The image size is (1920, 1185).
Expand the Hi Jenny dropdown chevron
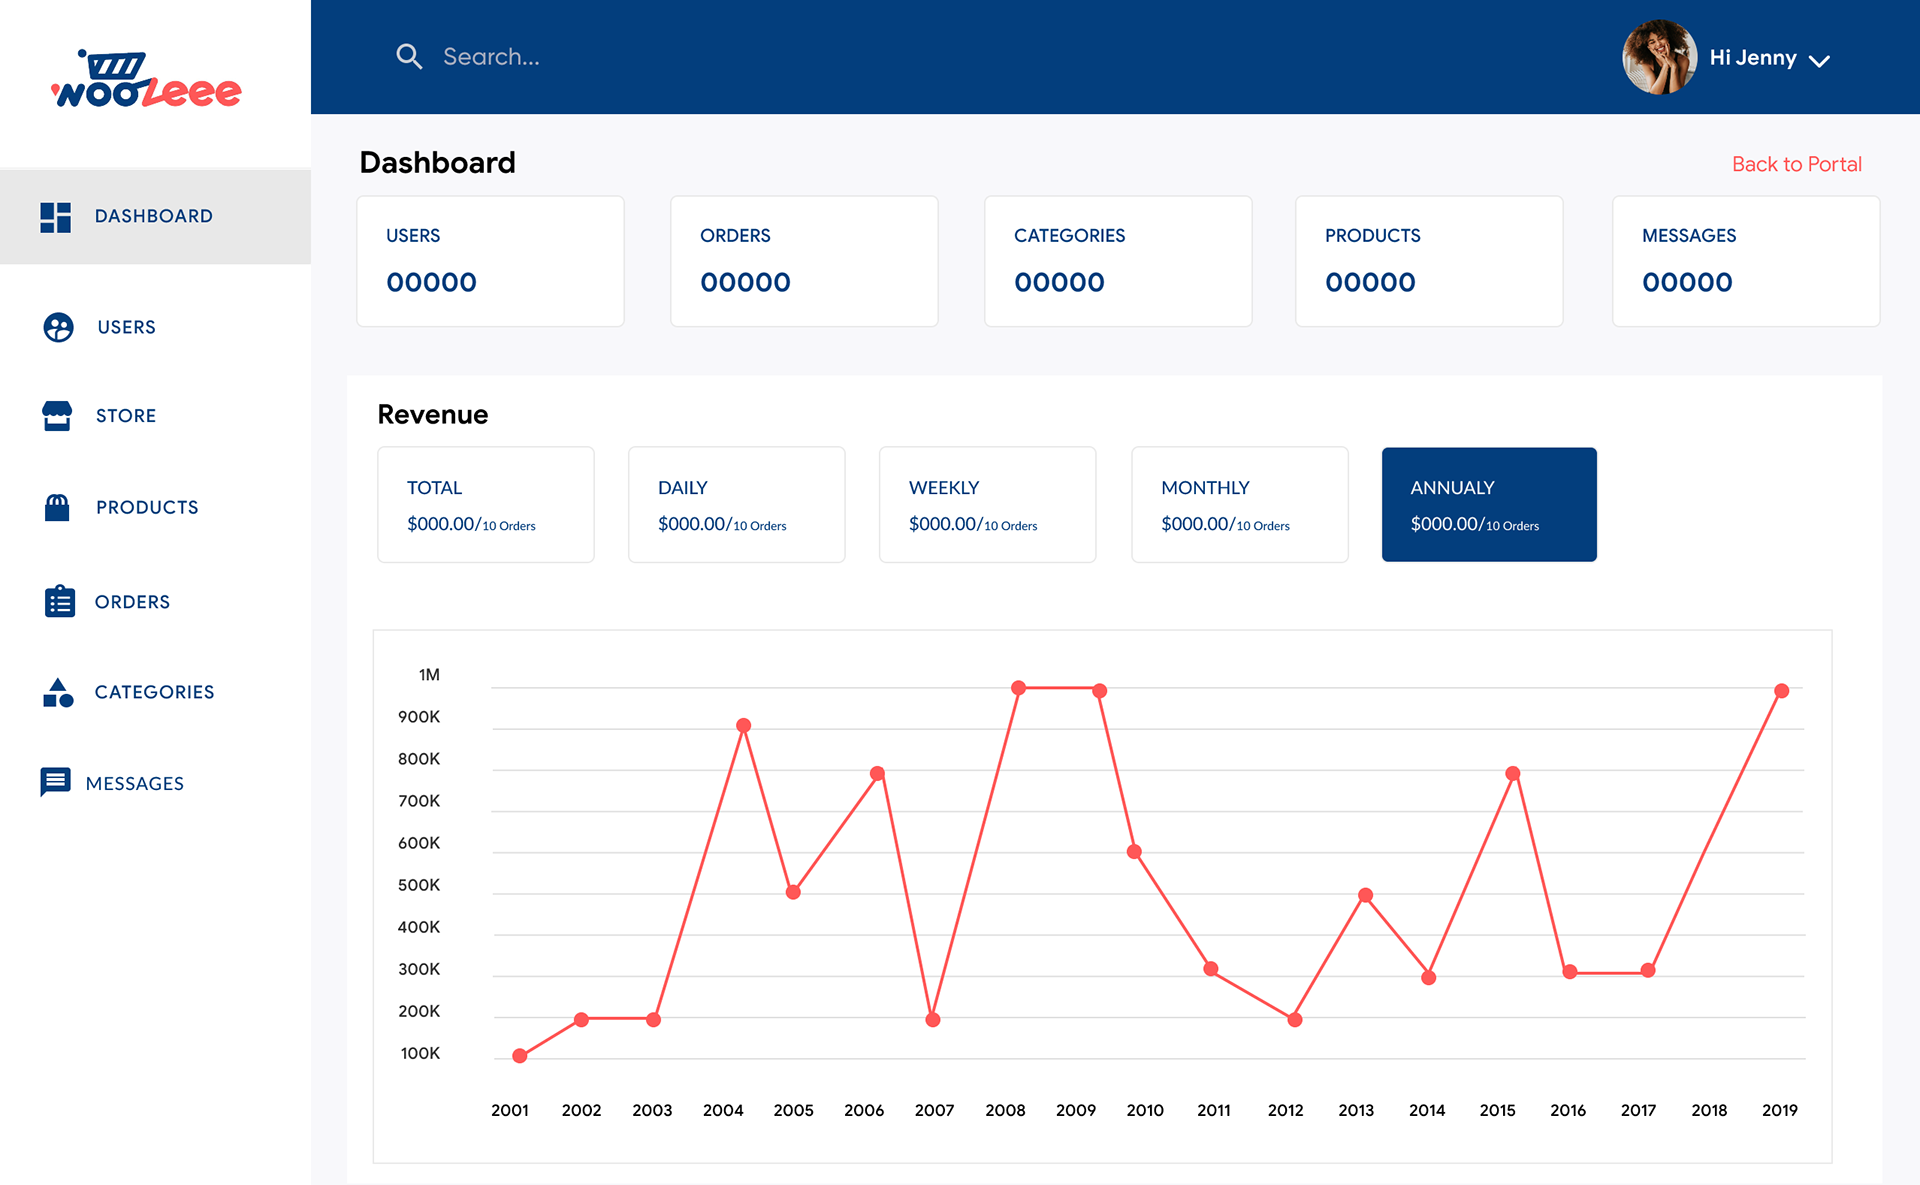pos(1820,61)
